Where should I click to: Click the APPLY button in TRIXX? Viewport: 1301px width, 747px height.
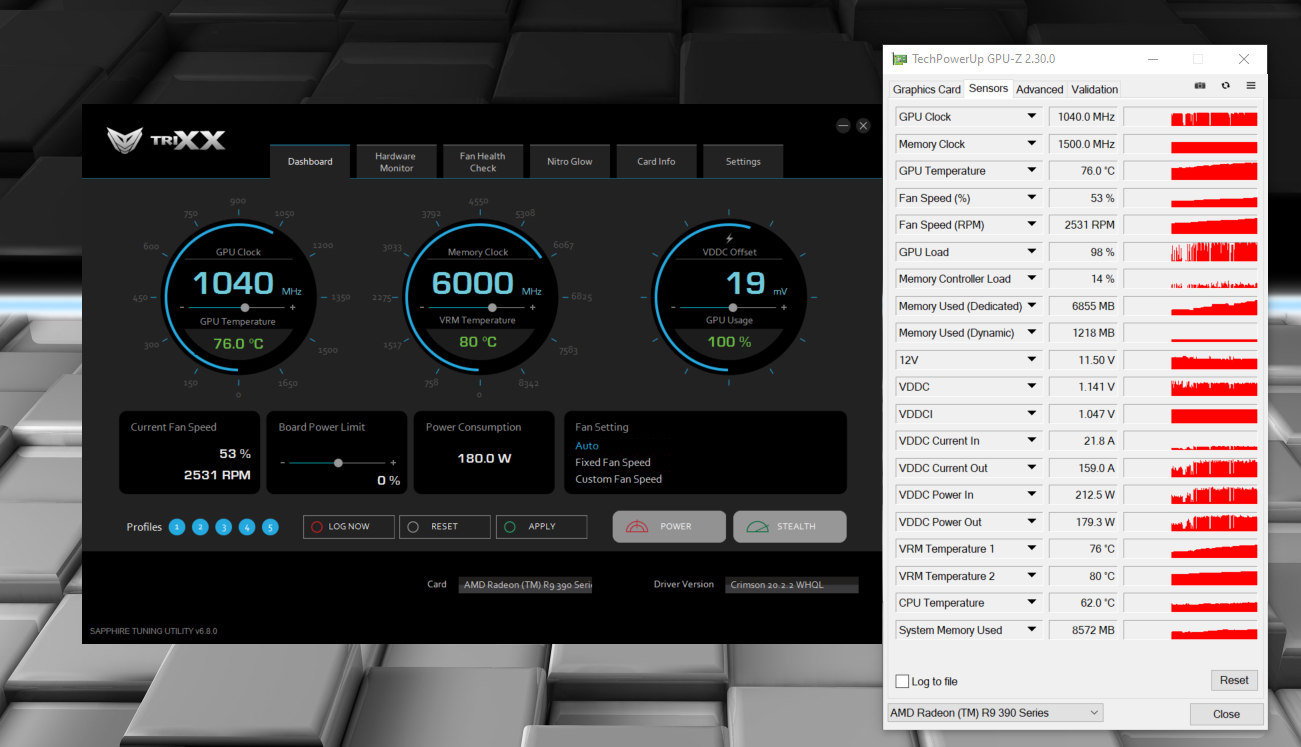[541, 527]
